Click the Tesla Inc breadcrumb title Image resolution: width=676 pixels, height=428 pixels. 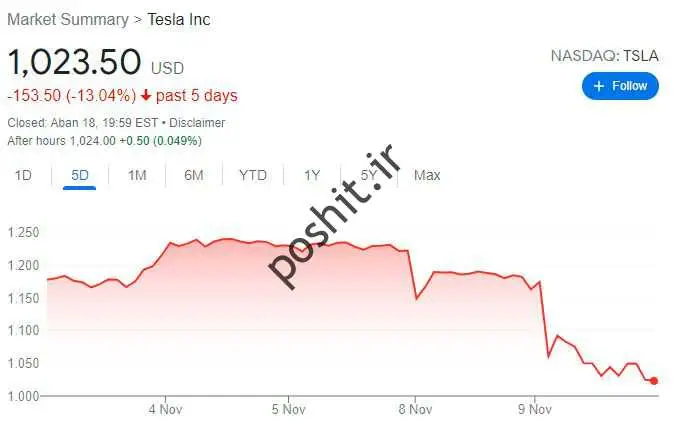[x=179, y=19]
